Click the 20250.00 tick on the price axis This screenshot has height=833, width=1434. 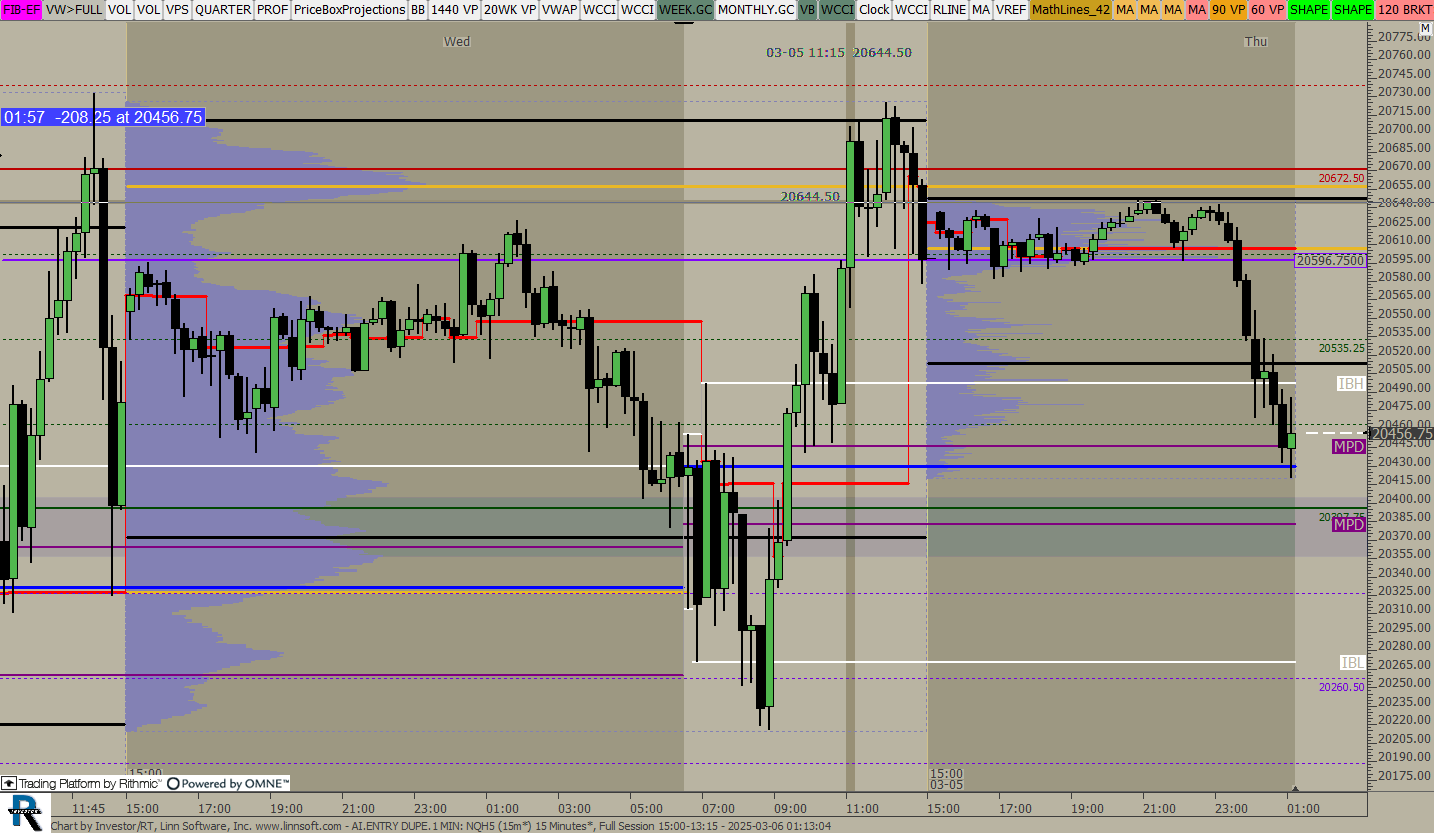click(1405, 683)
